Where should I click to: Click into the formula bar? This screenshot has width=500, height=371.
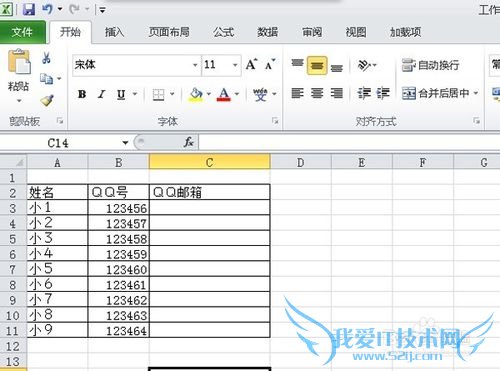pos(349,143)
